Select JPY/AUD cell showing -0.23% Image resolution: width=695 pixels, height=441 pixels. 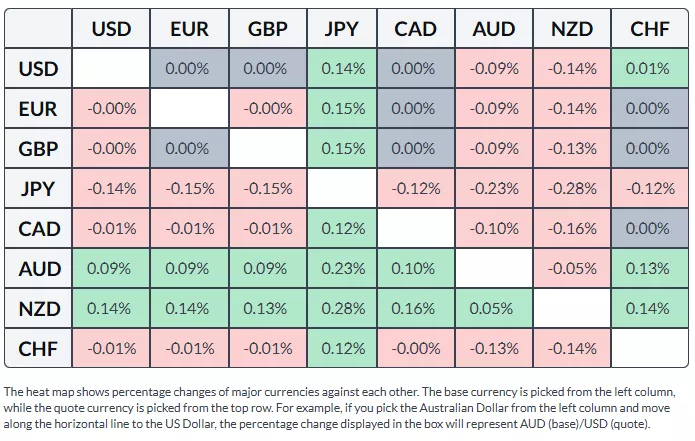pyautogui.click(x=494, y=189)
